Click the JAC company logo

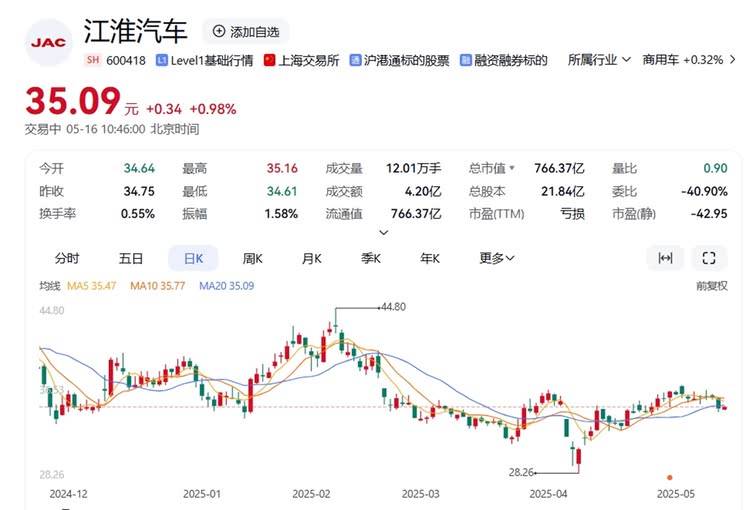click(x=48, y=43)
